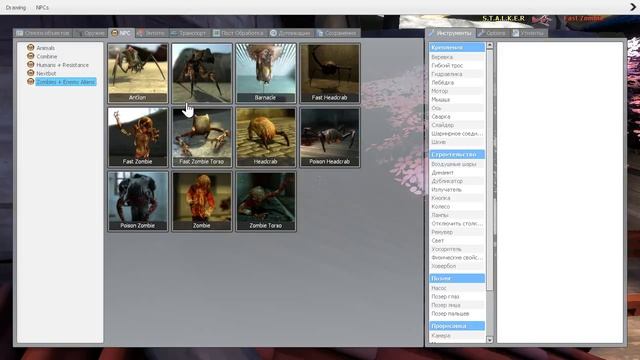Image resolution: width=640 pixels, height=360 pixels.
Task: Switch to the Утилиты tab
Action: click(x=528, y=33)
